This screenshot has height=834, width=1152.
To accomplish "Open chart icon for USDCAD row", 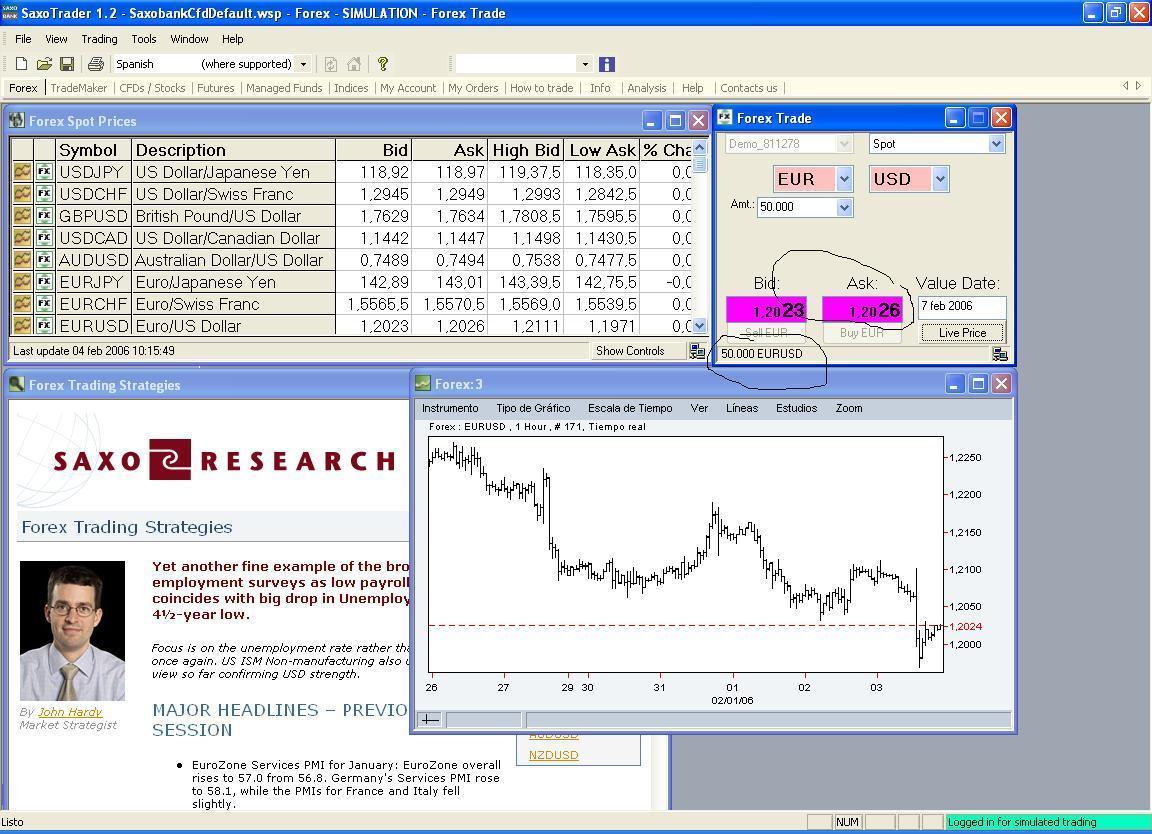I will coord(22,238).
